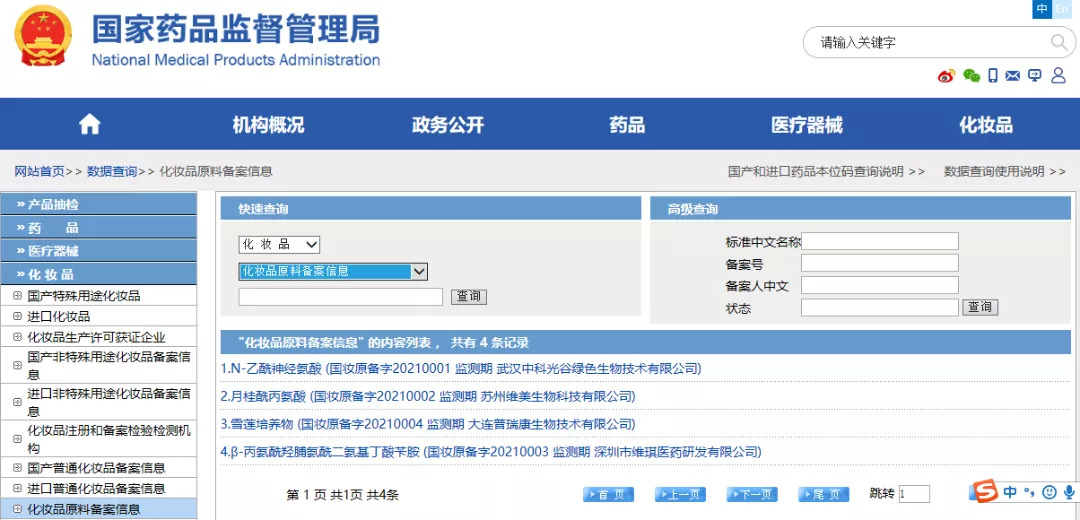Click 查询 button in quick search
Image resolution: width=1080 pixels, height=520 pixels.
[x=469, y=297]
